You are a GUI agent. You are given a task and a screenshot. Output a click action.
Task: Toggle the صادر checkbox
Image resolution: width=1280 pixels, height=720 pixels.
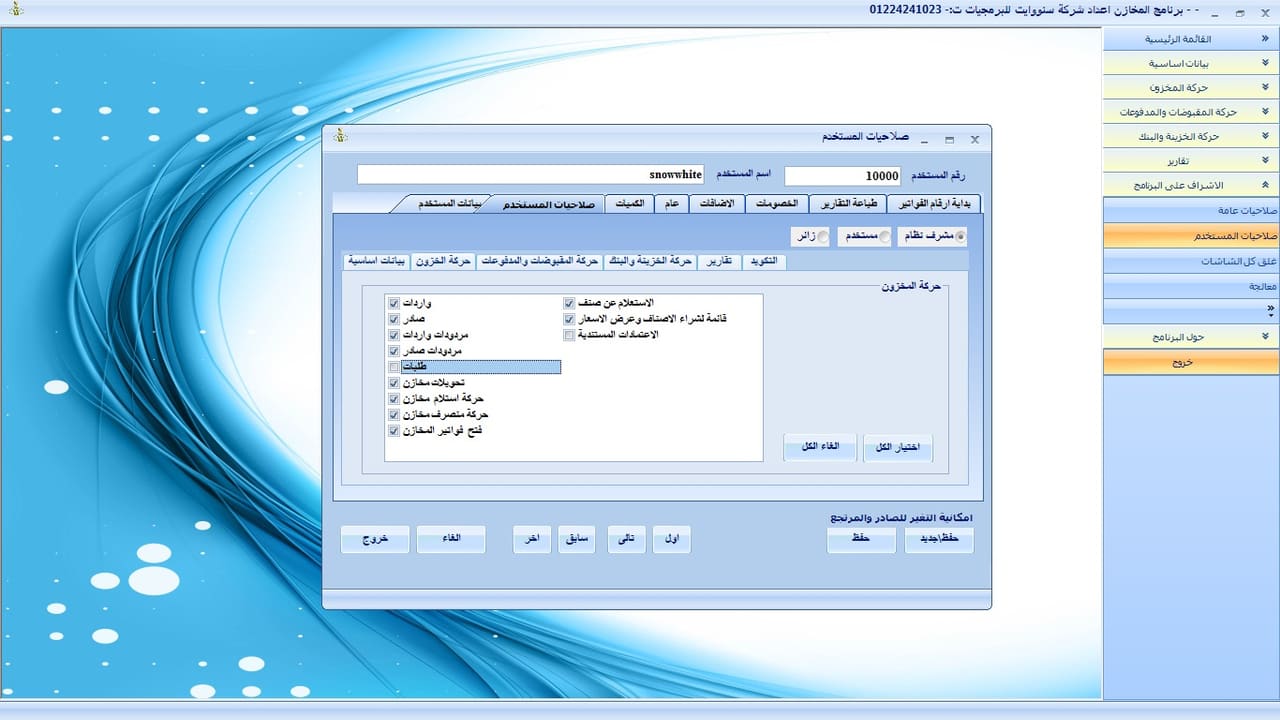[393, 319]
